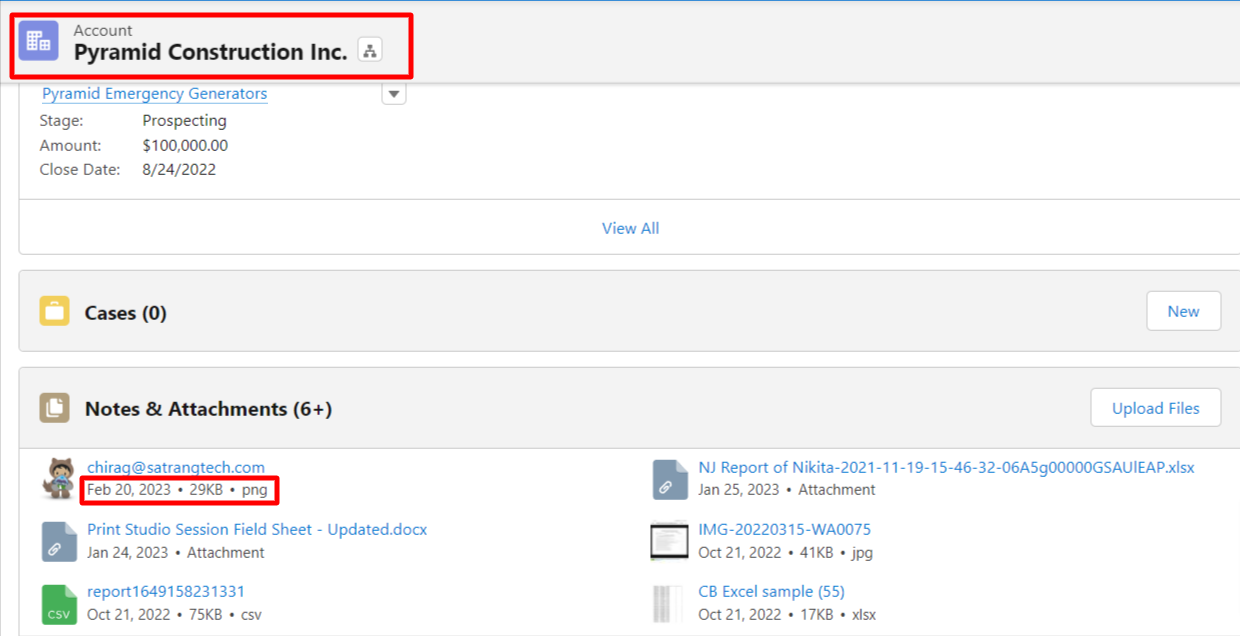Select the $100,000.00 amount value

pos(185,145)
